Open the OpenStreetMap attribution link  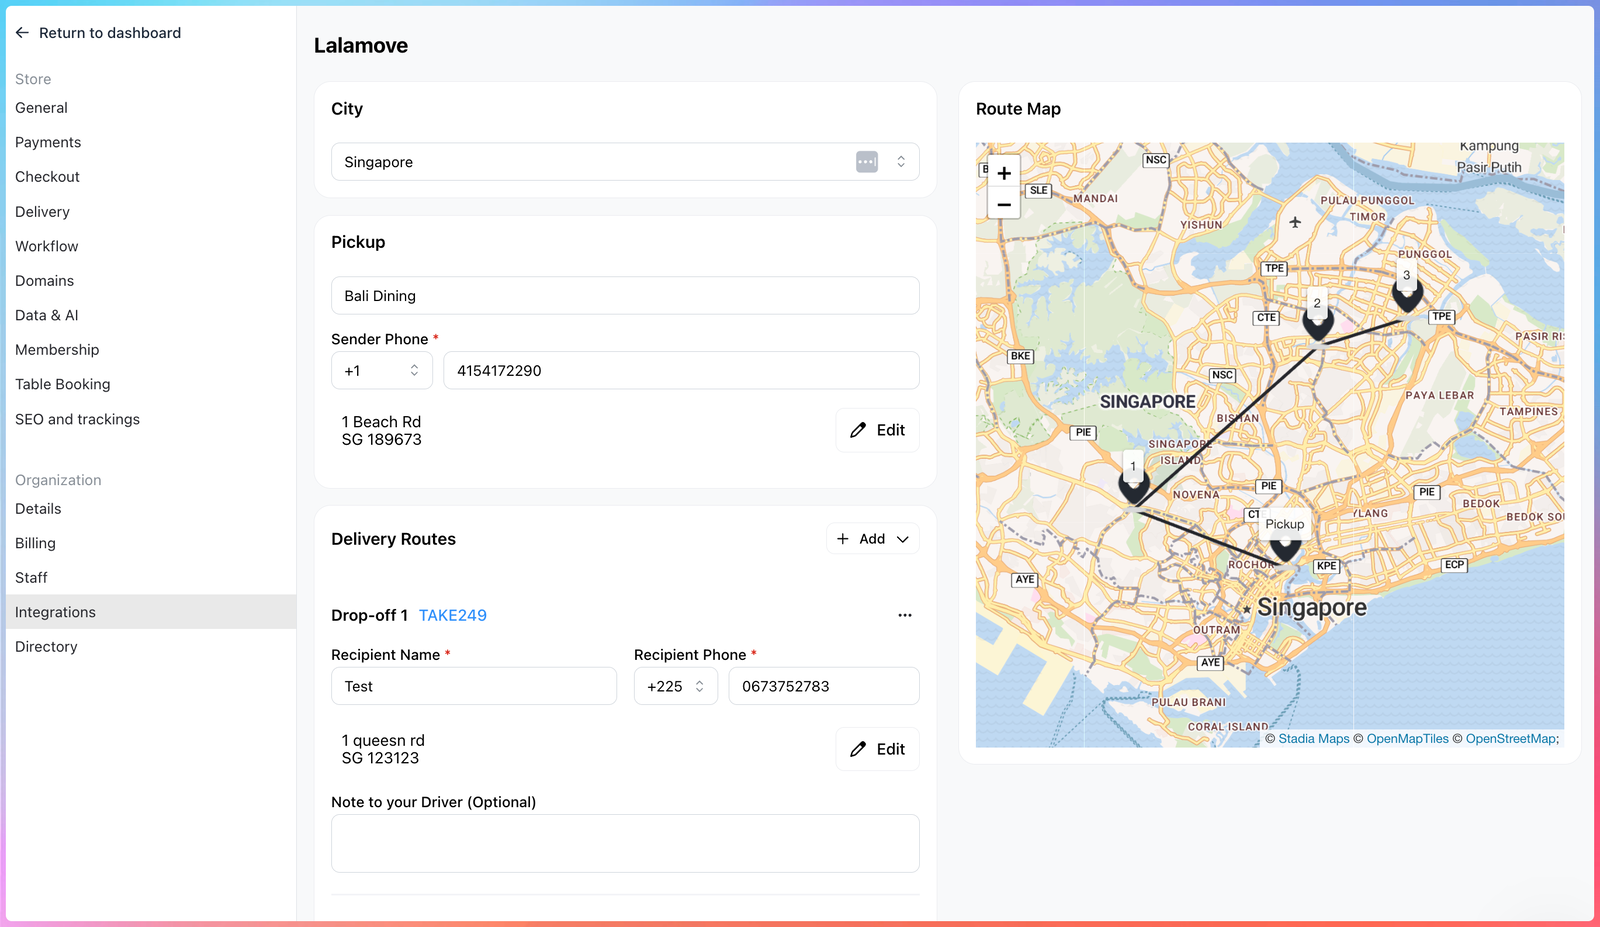point(1511,739)
